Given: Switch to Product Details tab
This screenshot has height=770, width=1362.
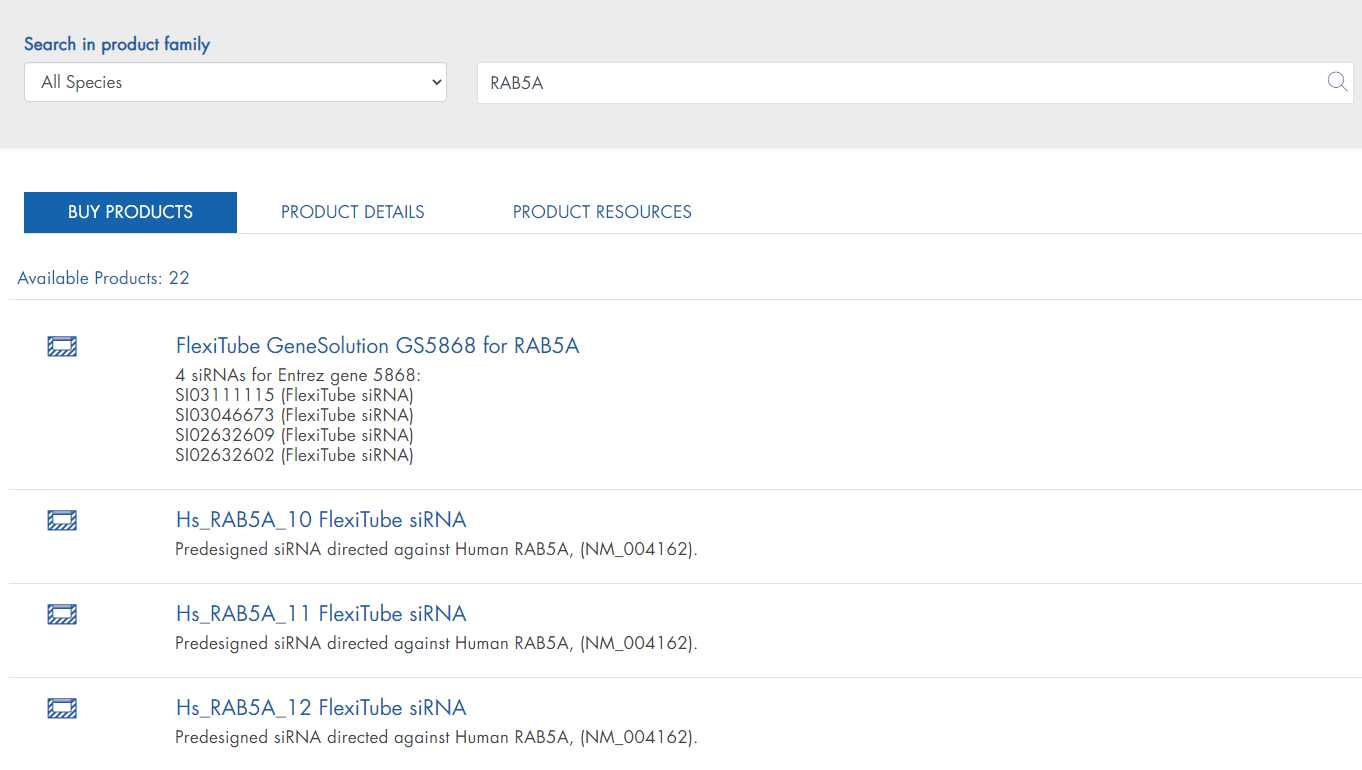Looking at the screenshot, I should (x=353, y=212).
